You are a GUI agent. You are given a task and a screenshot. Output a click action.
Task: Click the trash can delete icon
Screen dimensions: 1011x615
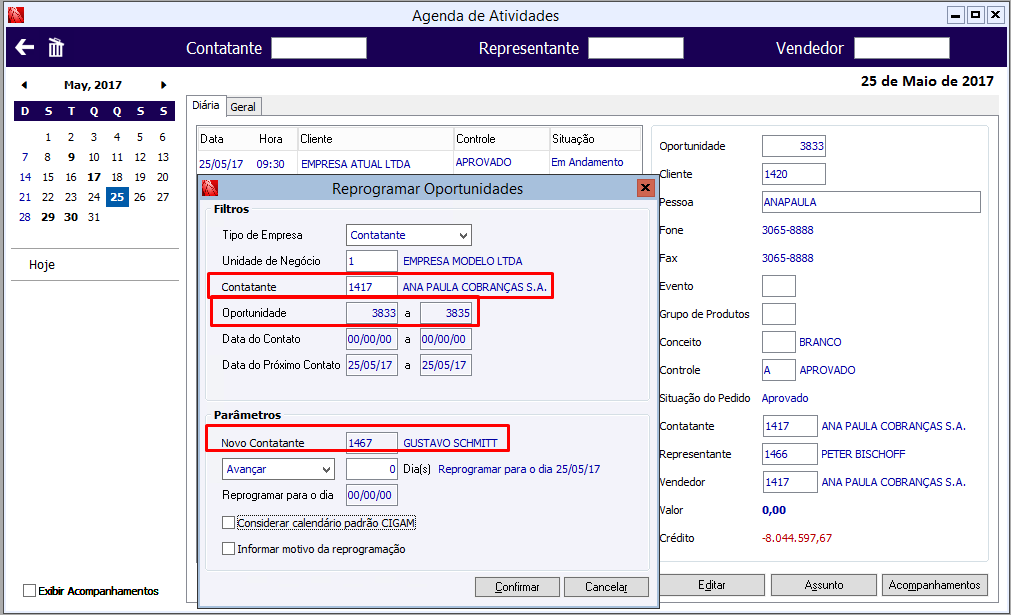pos(56,47)
